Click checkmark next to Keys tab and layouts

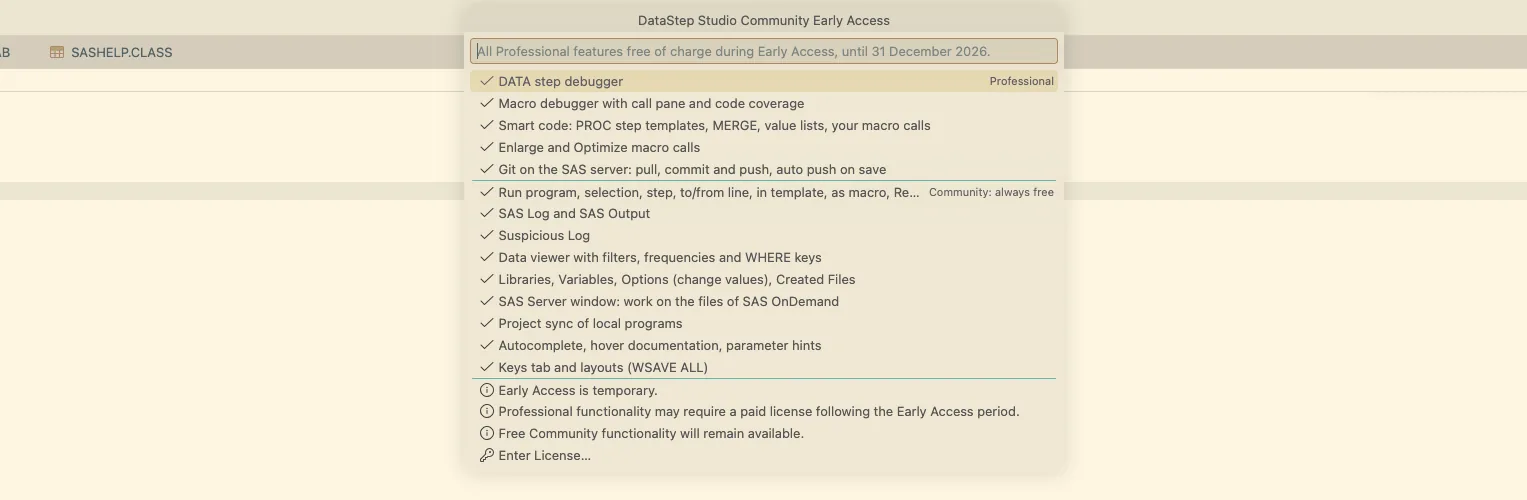pyautogui.click(x=487, y=367)
